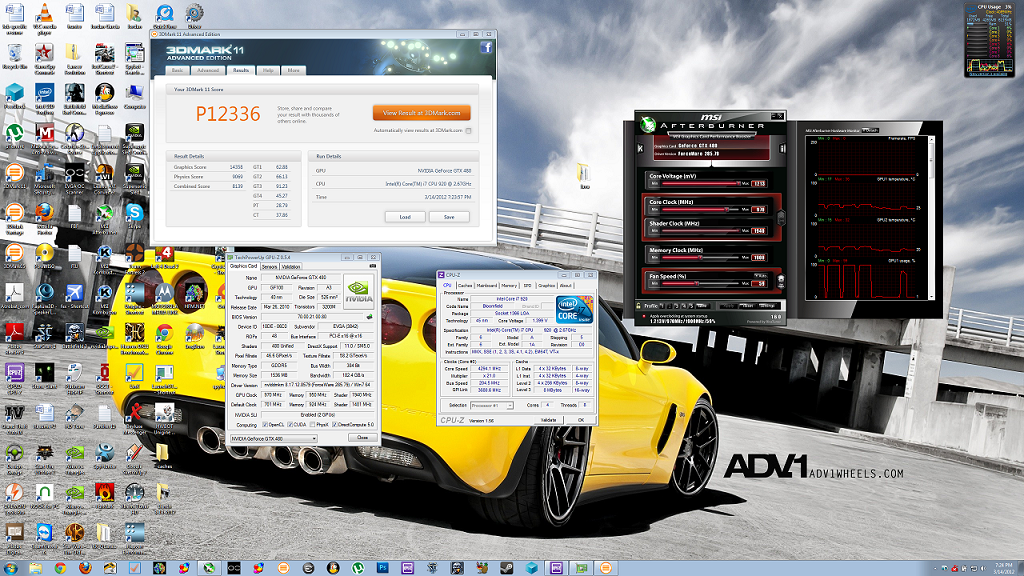Enable automatically view results at 3DMark.com
1024x576 pixels.
pos(468,131)
